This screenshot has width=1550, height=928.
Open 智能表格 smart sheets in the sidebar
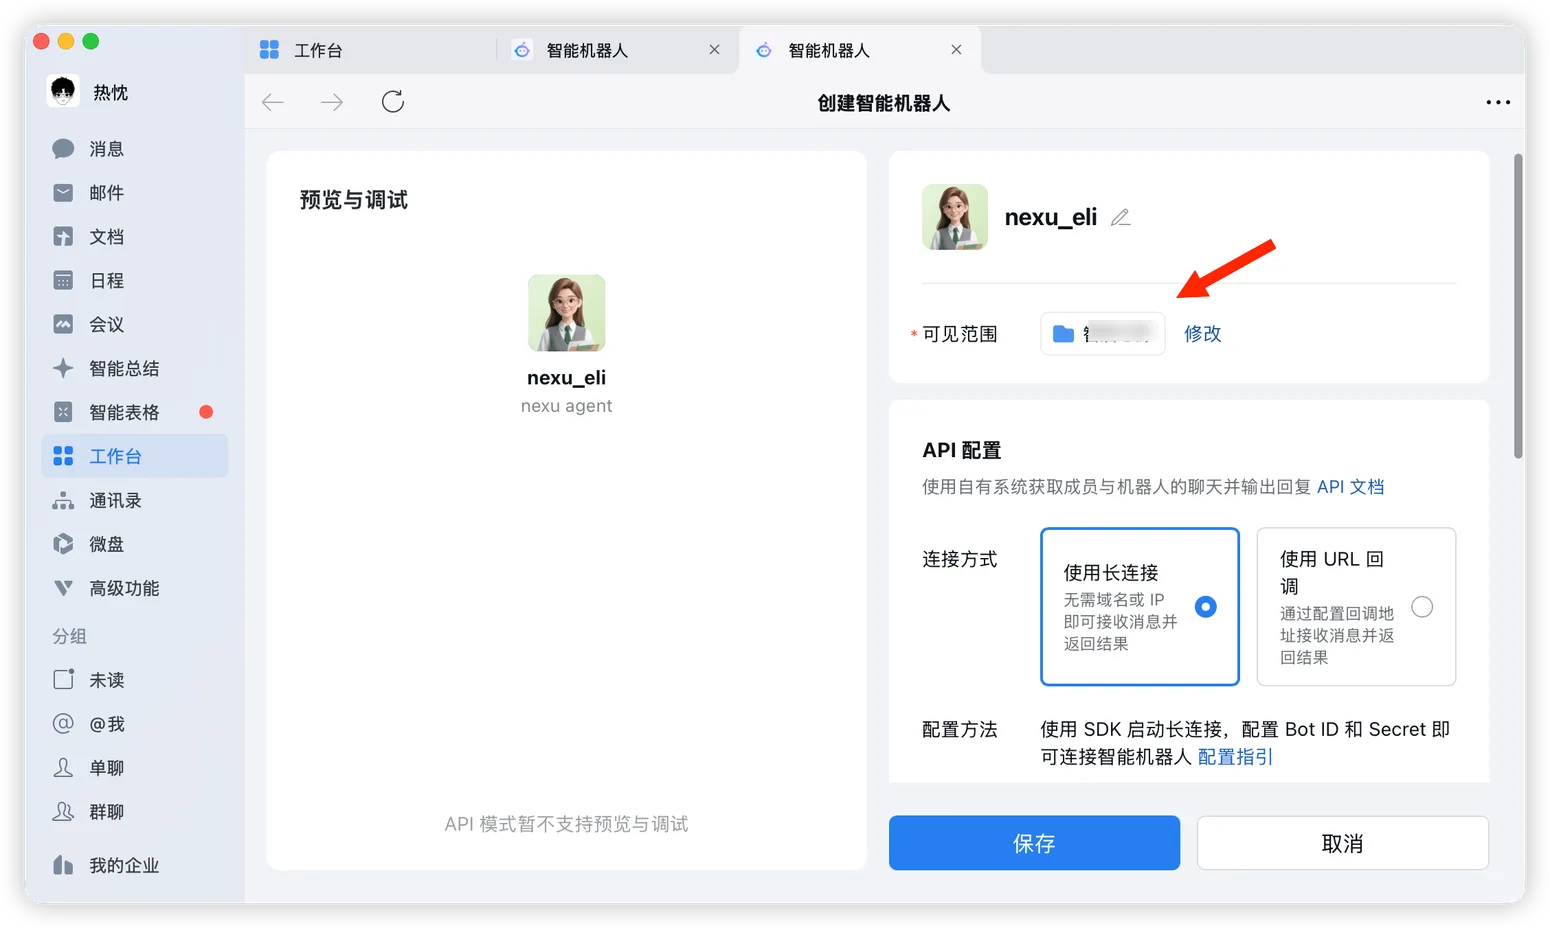point(124,412)
